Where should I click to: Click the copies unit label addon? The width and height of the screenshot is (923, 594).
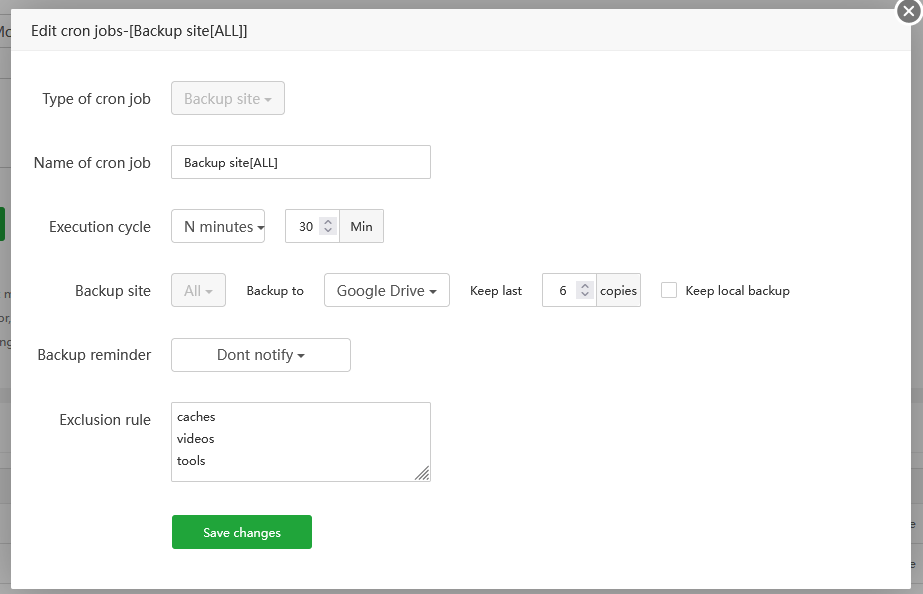pyautogui.click(x=618, y=291)
